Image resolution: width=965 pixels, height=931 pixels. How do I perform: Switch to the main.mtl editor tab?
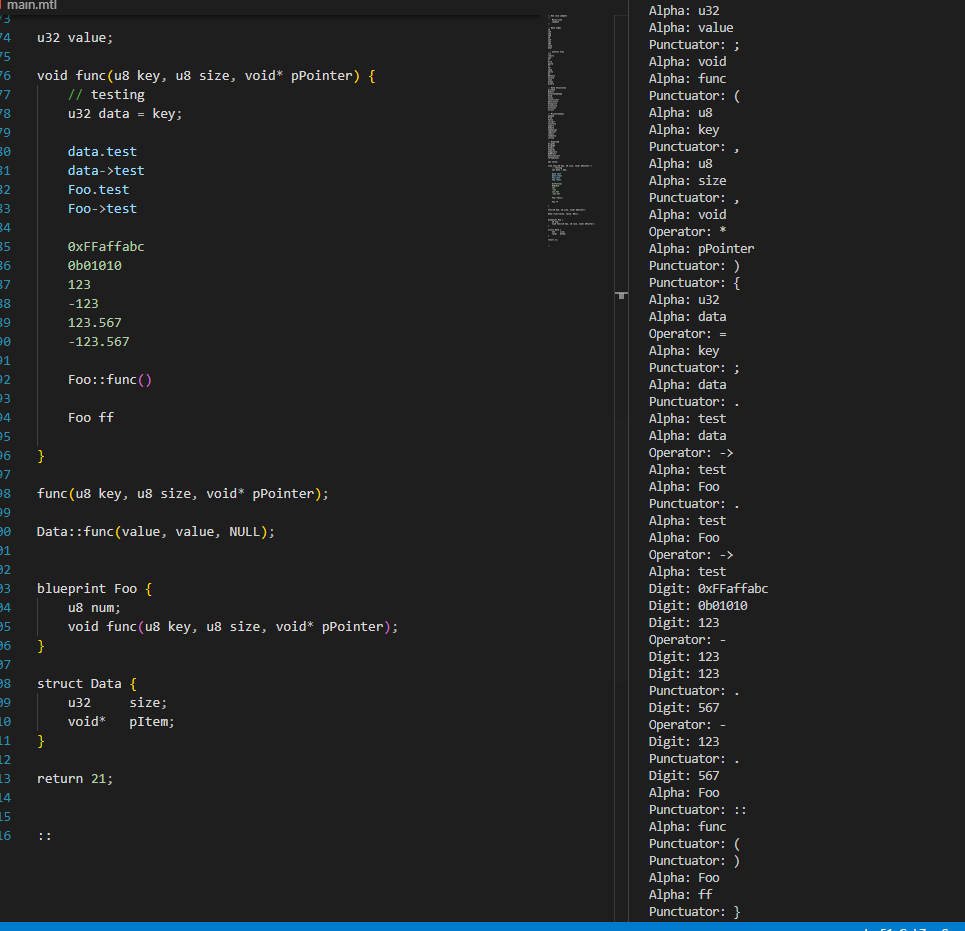[x=31, y=5]
